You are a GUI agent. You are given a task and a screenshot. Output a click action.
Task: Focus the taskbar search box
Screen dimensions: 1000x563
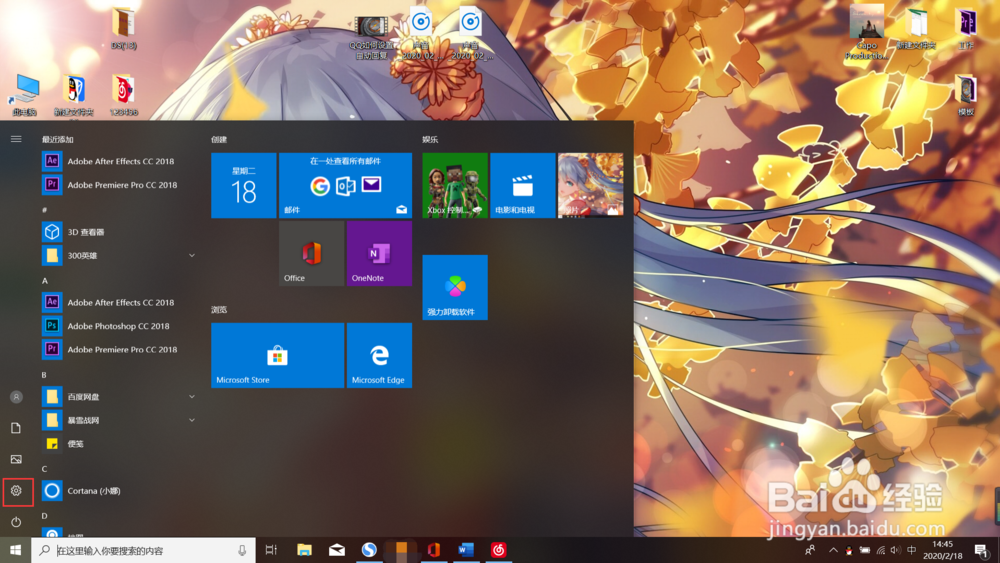[143, 550]
